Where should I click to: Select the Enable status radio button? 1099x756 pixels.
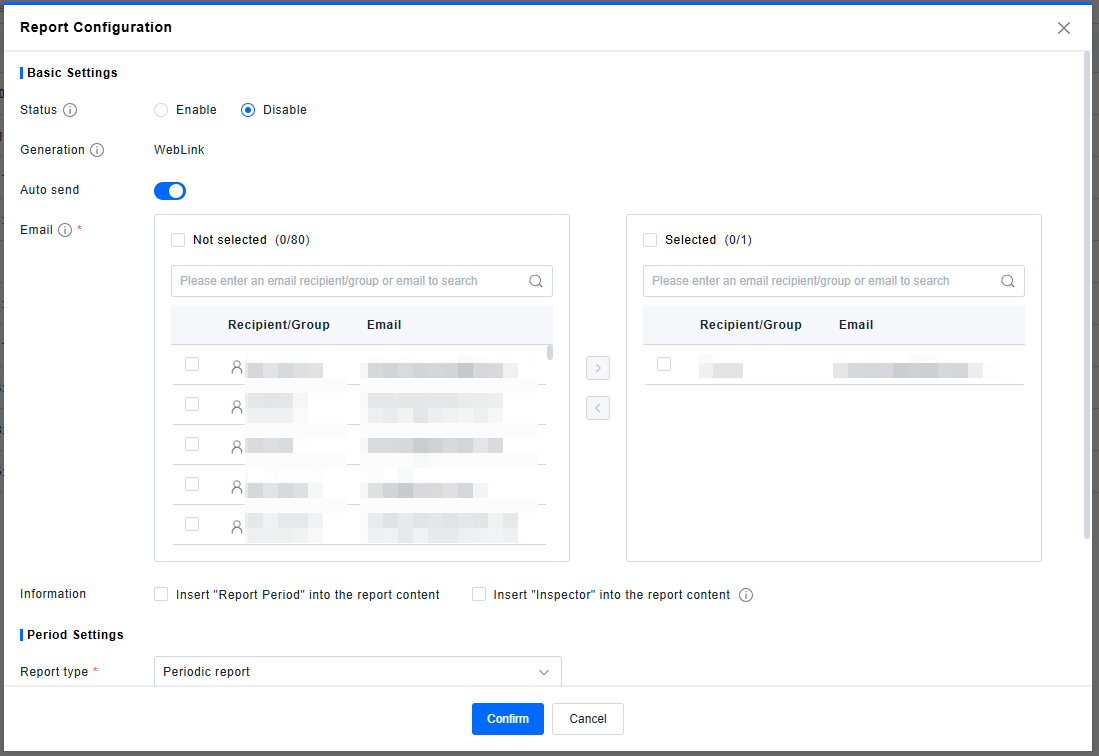click(161, 110)
